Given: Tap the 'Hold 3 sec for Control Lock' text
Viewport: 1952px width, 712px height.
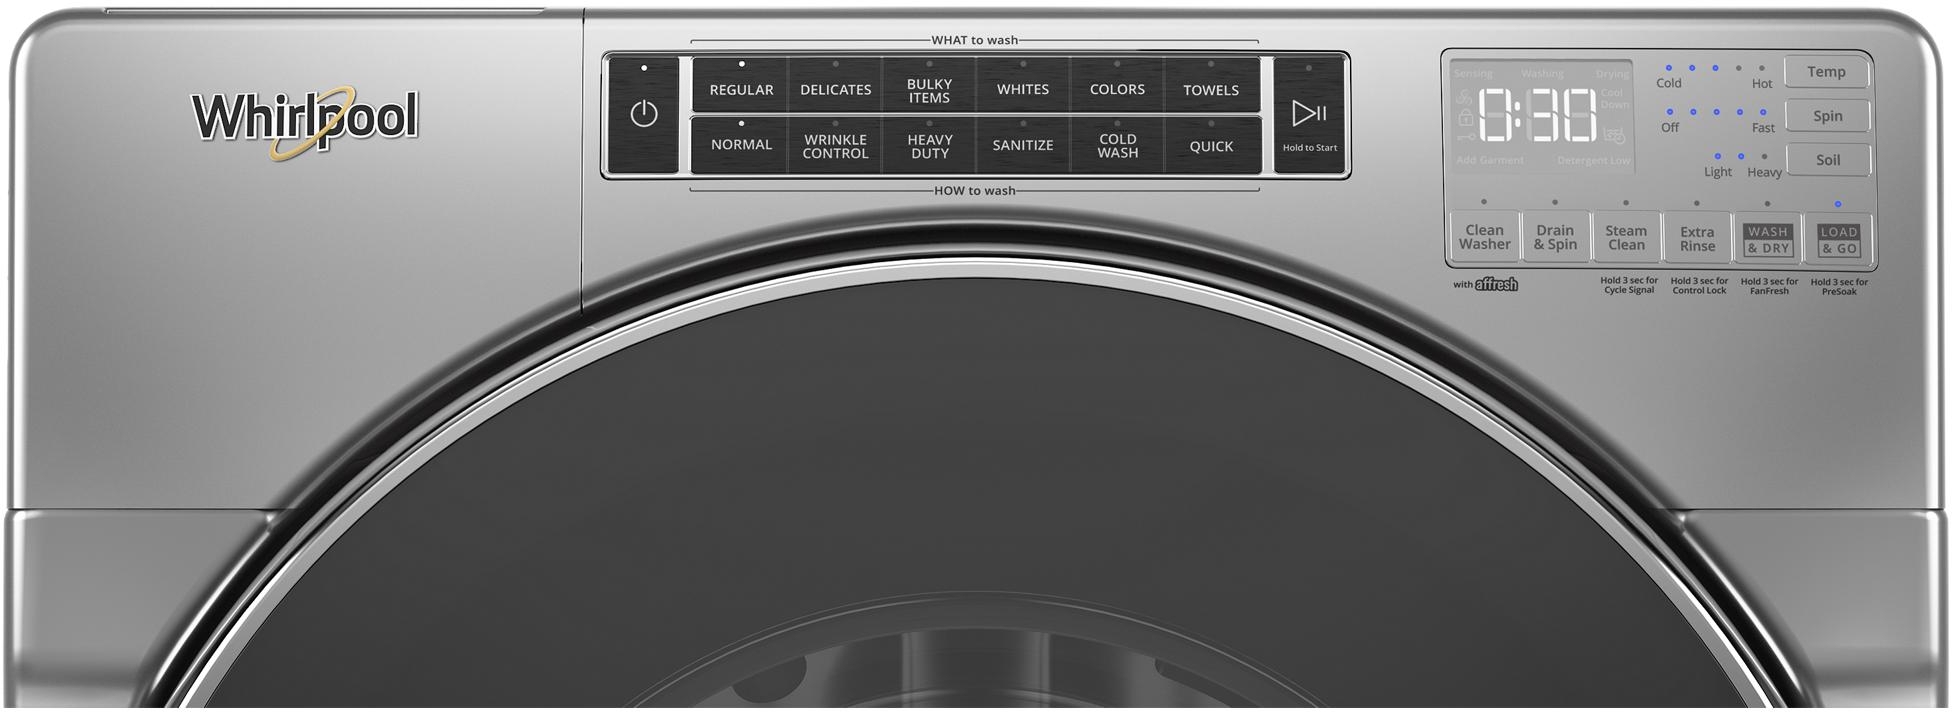Looking at the screenshot, I should [x=1699, y=285].
